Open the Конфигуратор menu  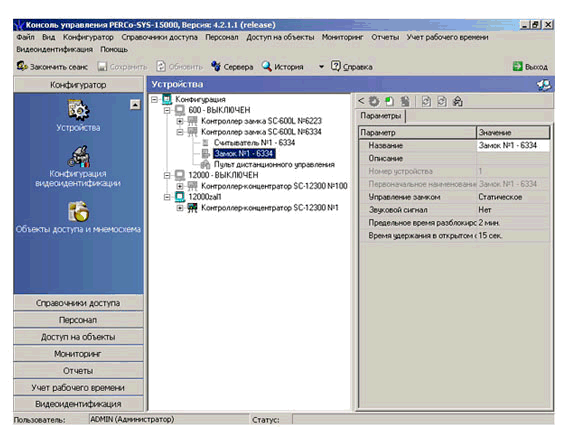pos(88,37)
